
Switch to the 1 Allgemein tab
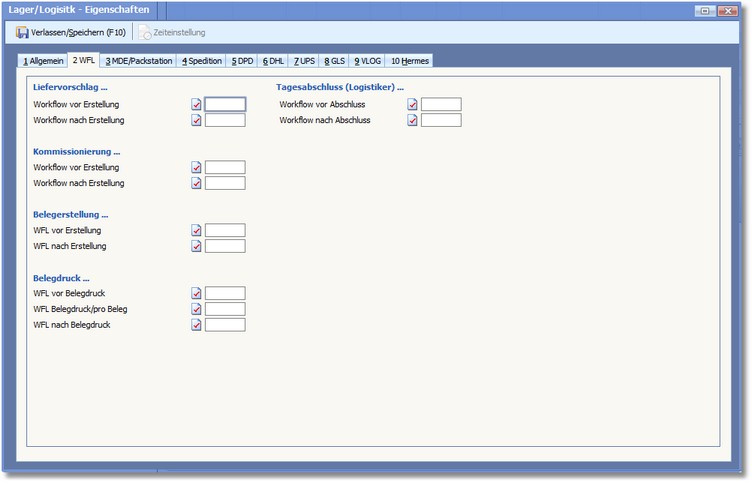tap(43, 61)
